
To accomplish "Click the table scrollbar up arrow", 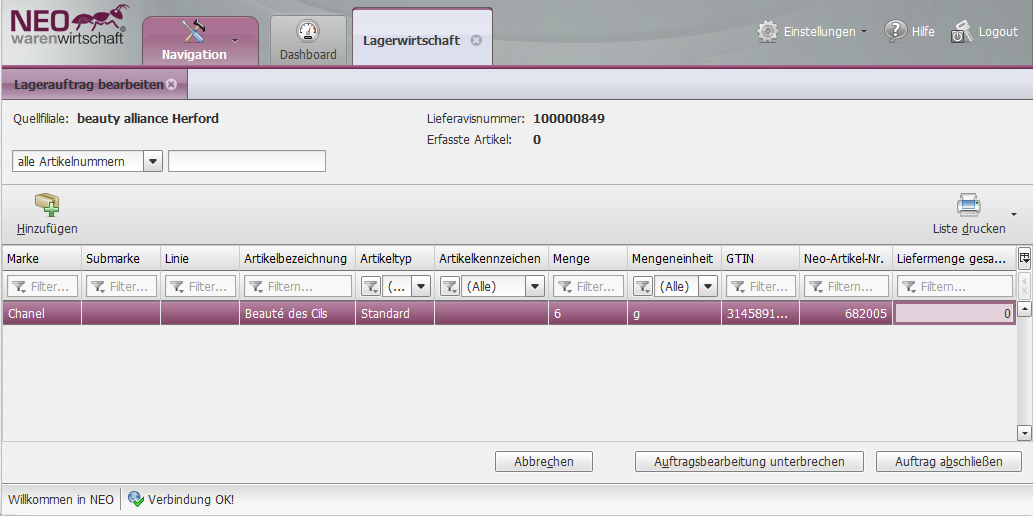I will 1024,308.
